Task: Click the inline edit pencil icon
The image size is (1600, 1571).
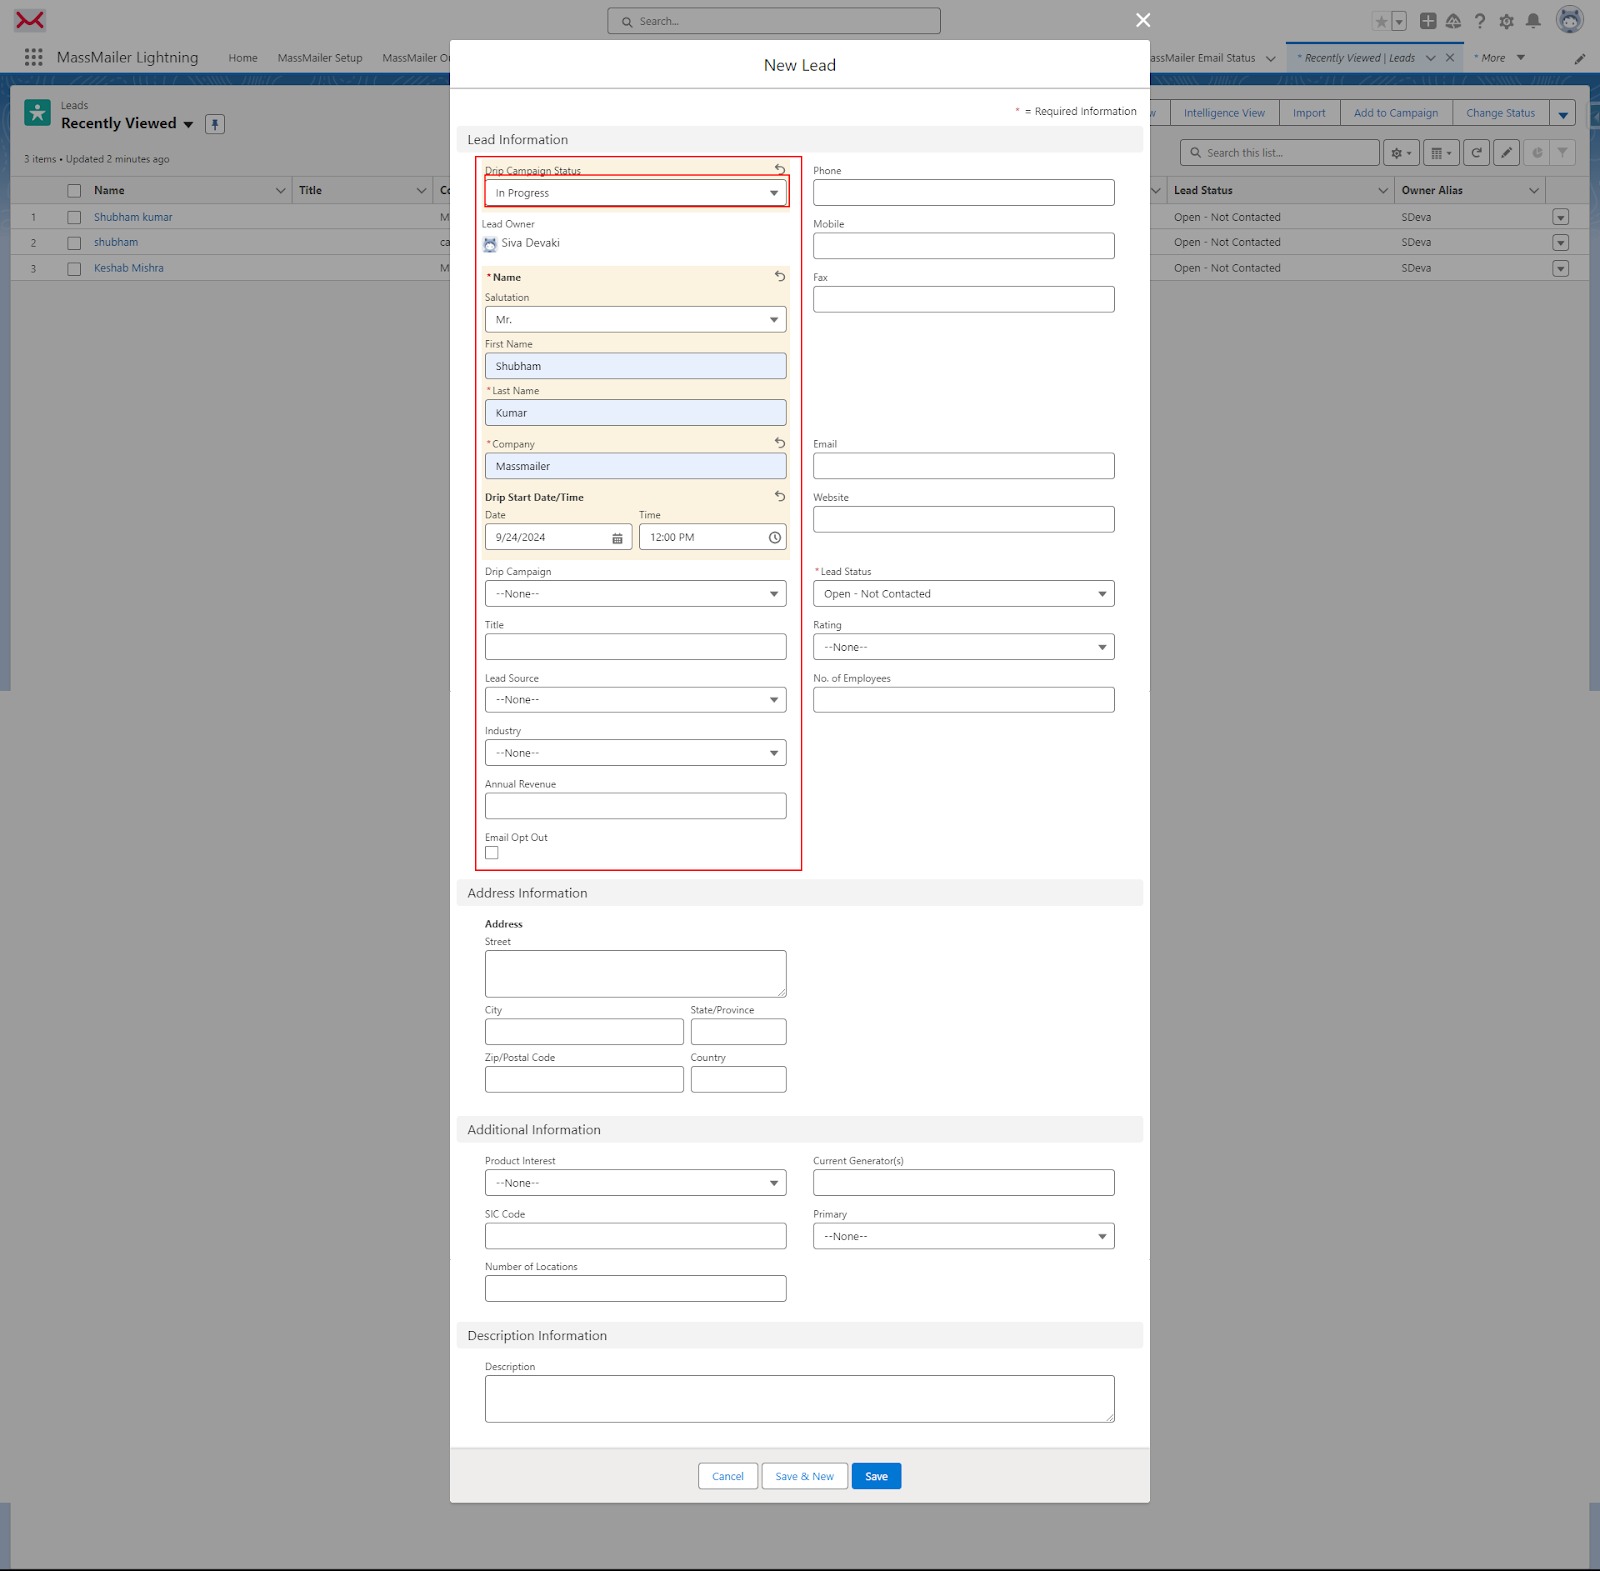Action: (1506, 153)
